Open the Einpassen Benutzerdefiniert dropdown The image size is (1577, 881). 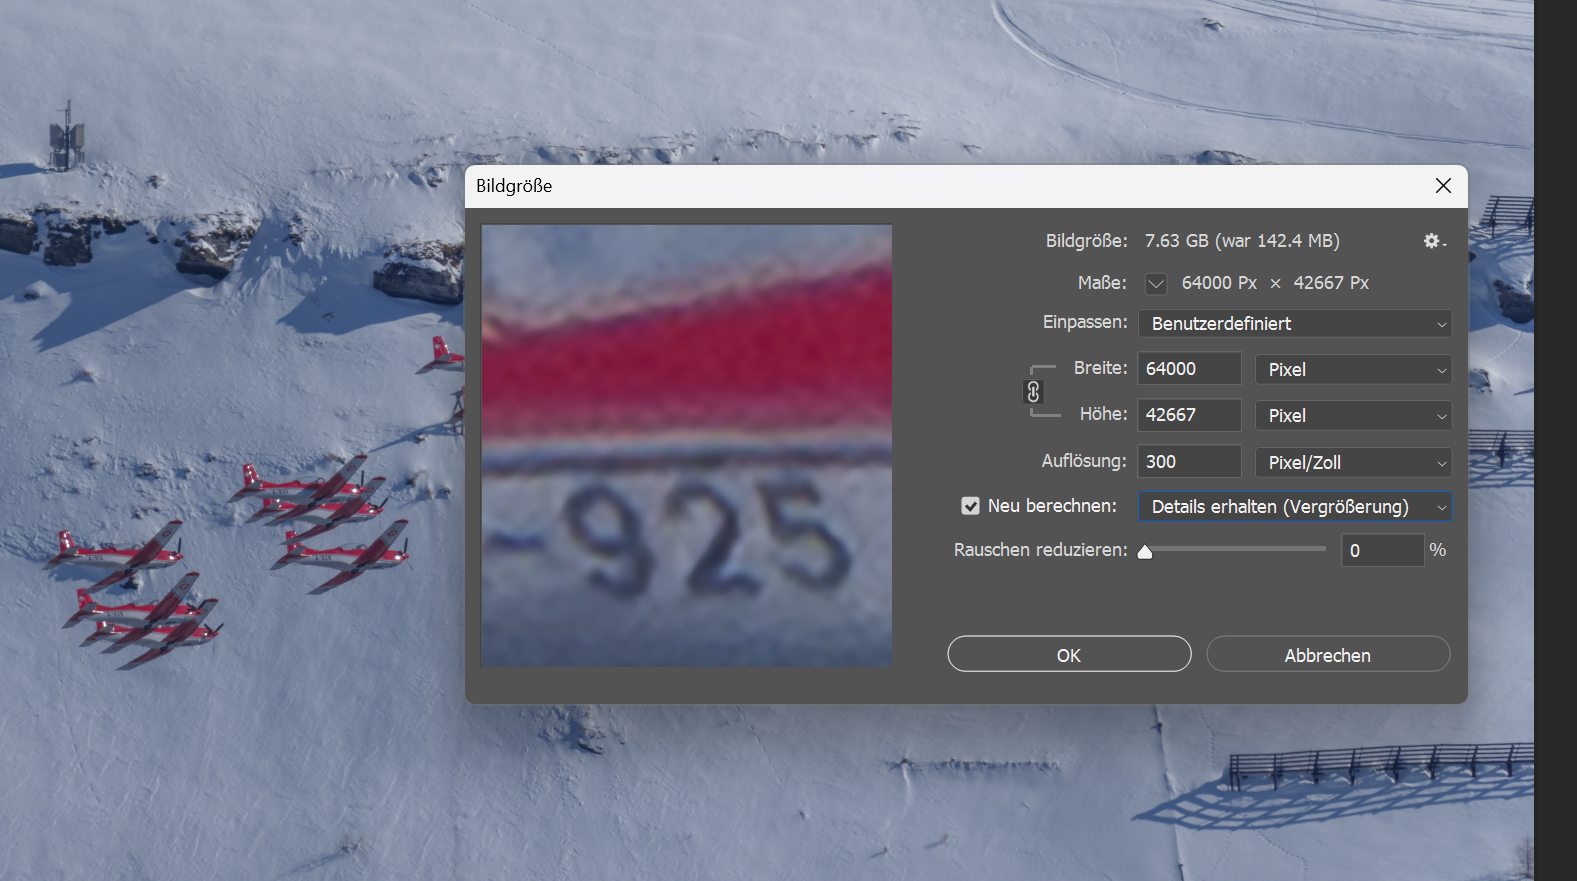coord(1295,324)
